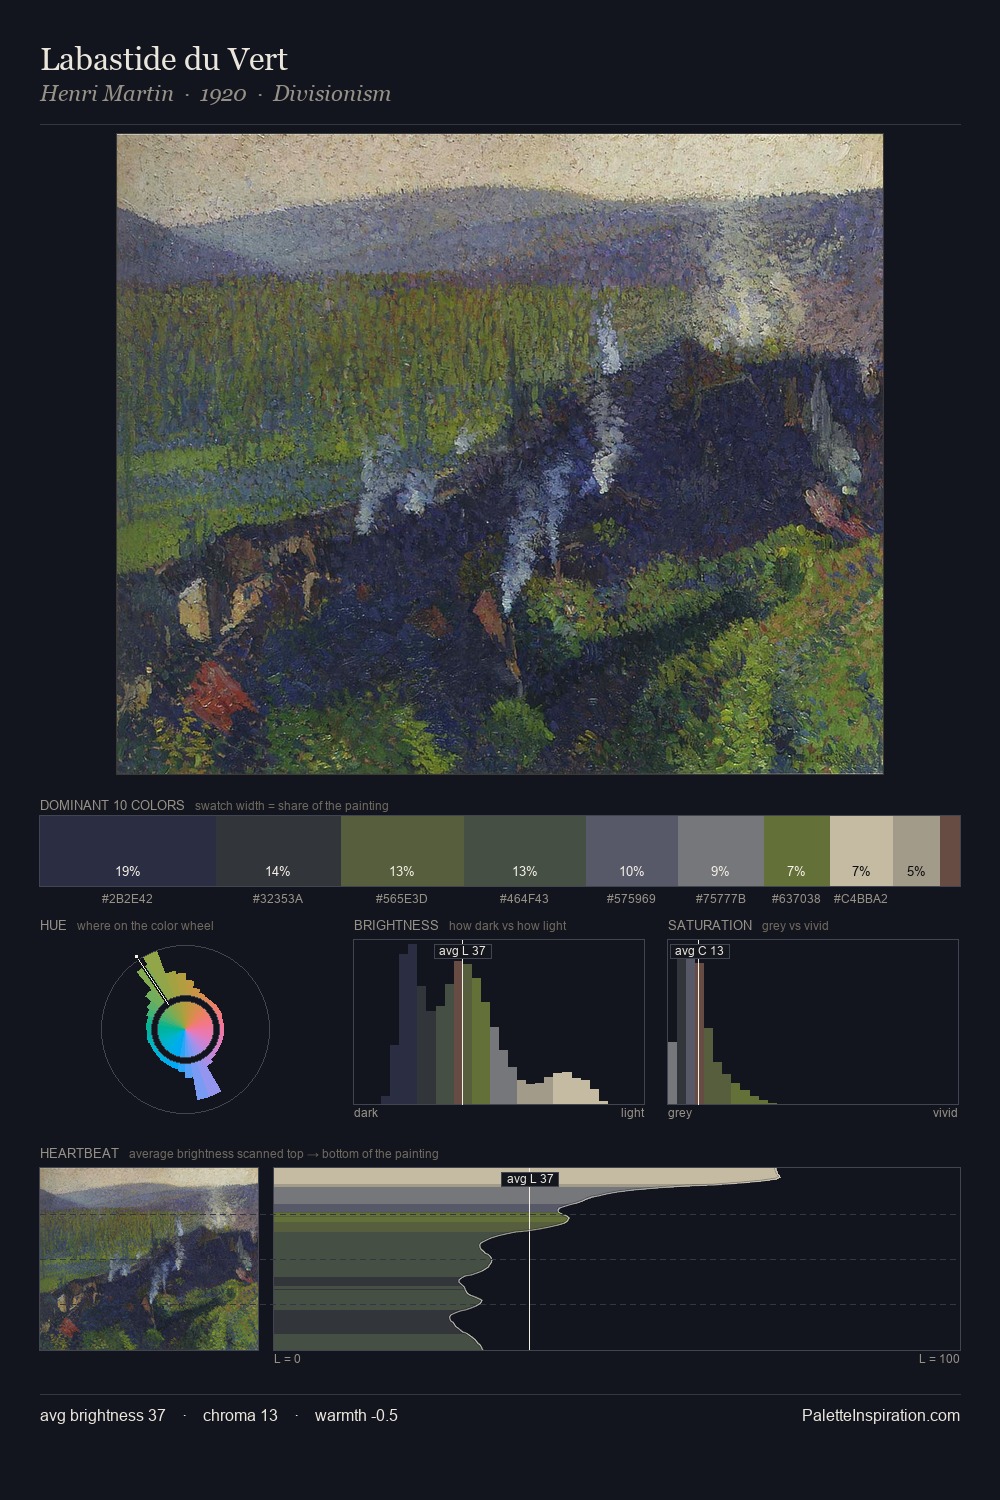The image size is (1000, 1500).
Task: Click the saturation histogram chart
Action: tap(813, 1022)
